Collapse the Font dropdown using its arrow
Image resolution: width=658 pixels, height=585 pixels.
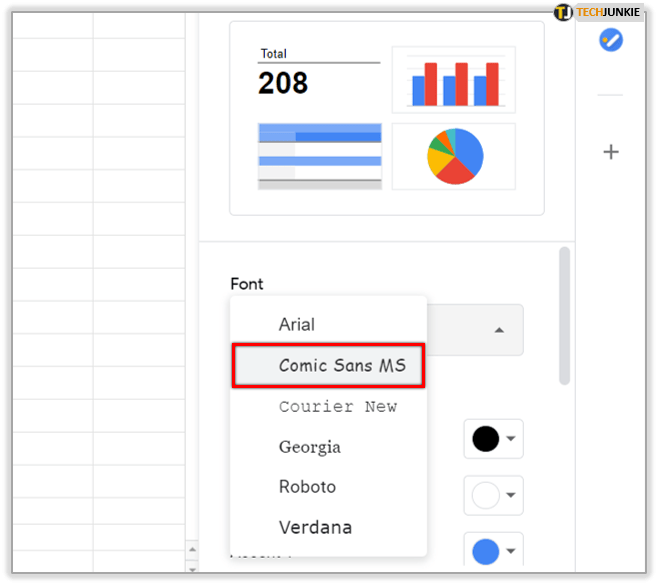pyautogui.click(x=499, y=330)
